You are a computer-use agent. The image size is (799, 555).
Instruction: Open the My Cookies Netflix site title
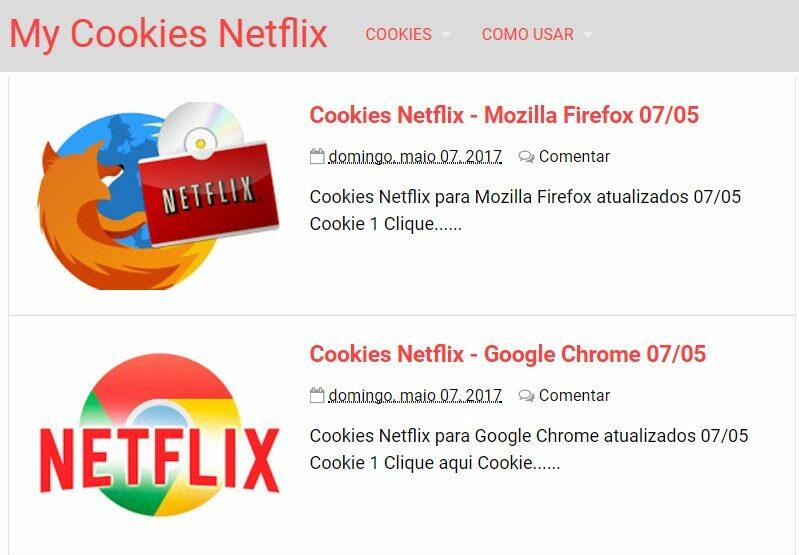click(168, 34)
